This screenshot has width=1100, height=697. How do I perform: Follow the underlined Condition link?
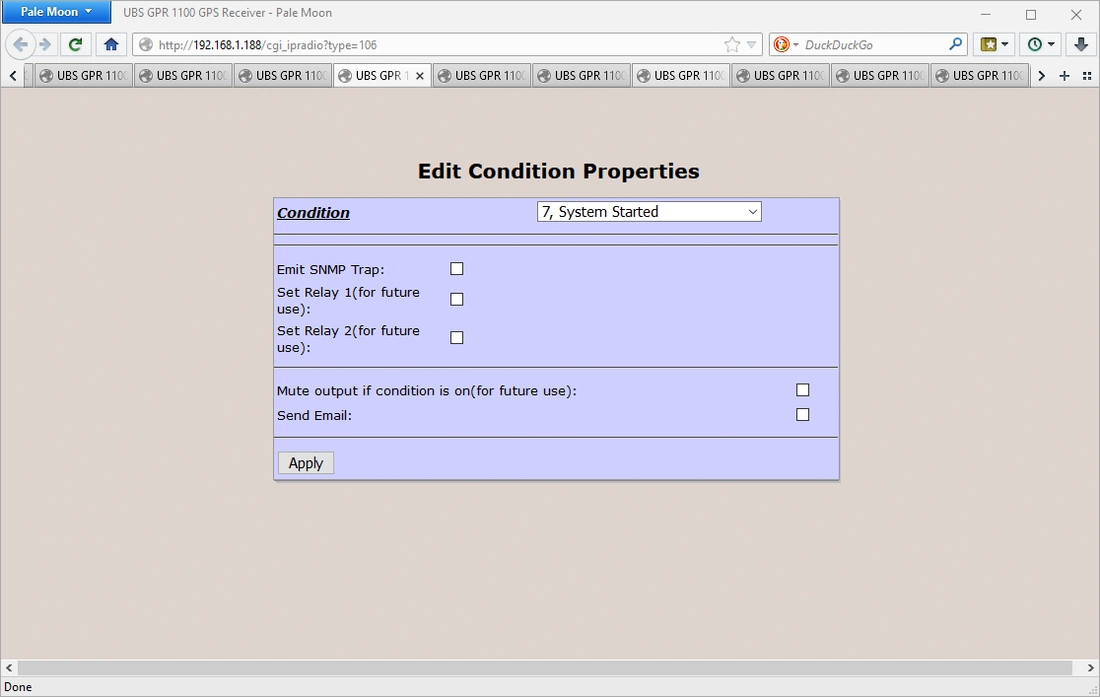313,212
